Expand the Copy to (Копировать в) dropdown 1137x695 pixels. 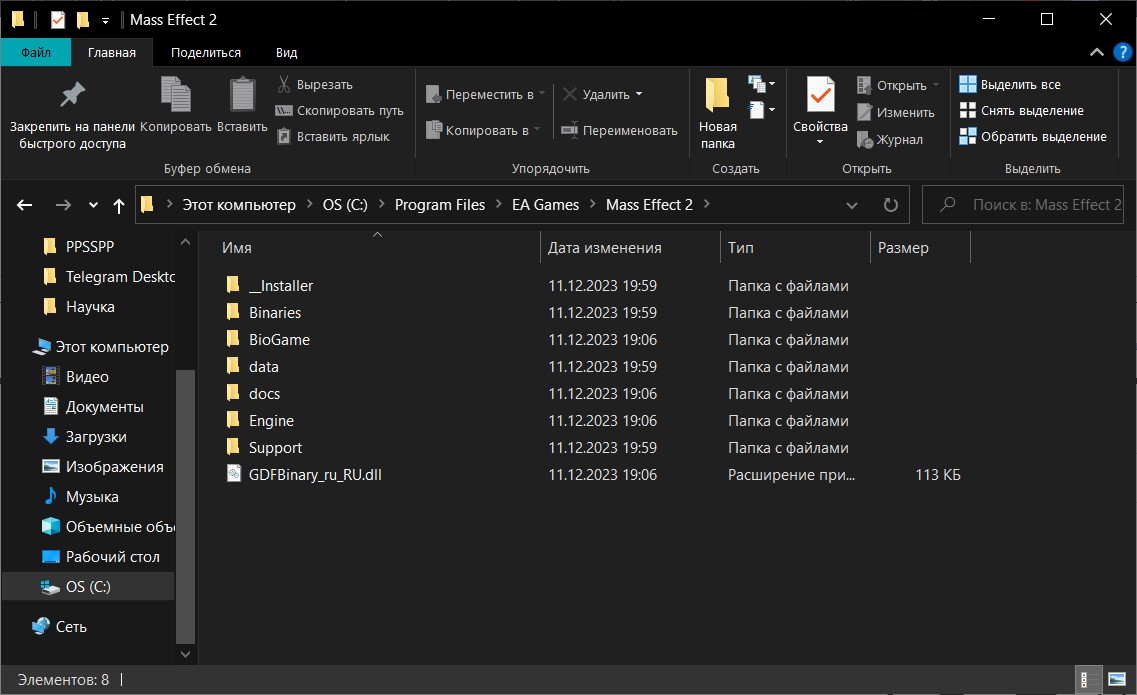(x=537, y=130)
